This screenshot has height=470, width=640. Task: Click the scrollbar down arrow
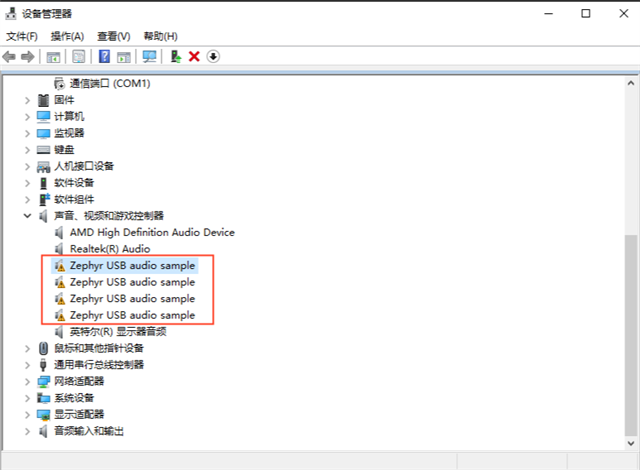(x=631, y=443)
